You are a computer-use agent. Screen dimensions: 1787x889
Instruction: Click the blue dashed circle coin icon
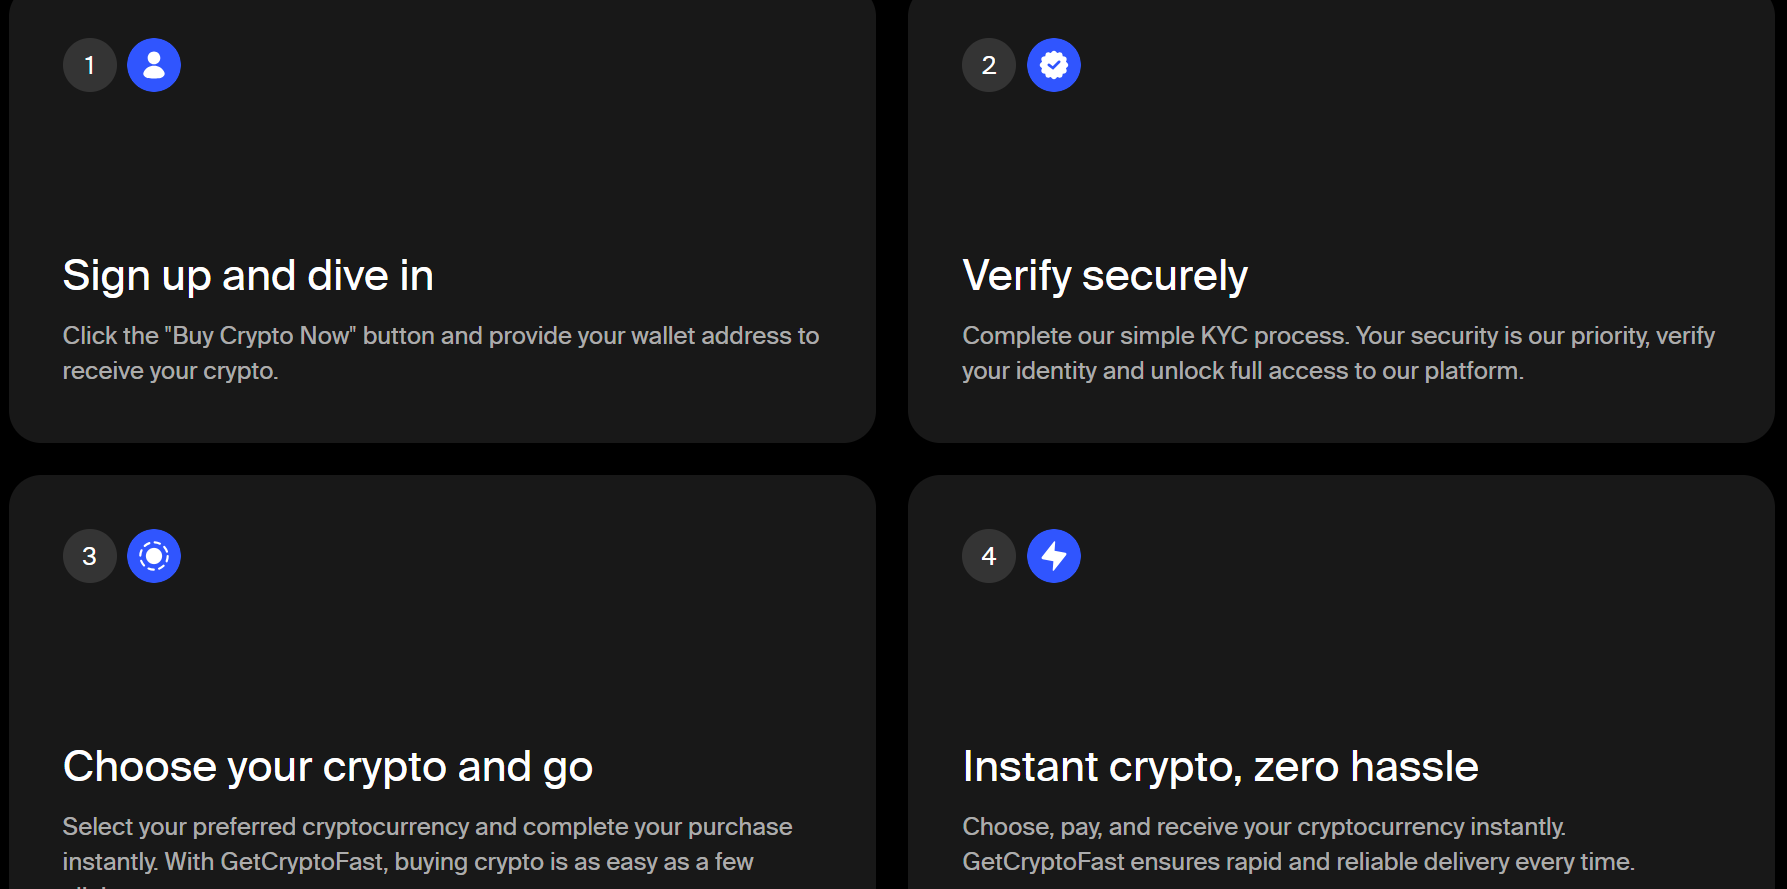click(x=154, y=556)
